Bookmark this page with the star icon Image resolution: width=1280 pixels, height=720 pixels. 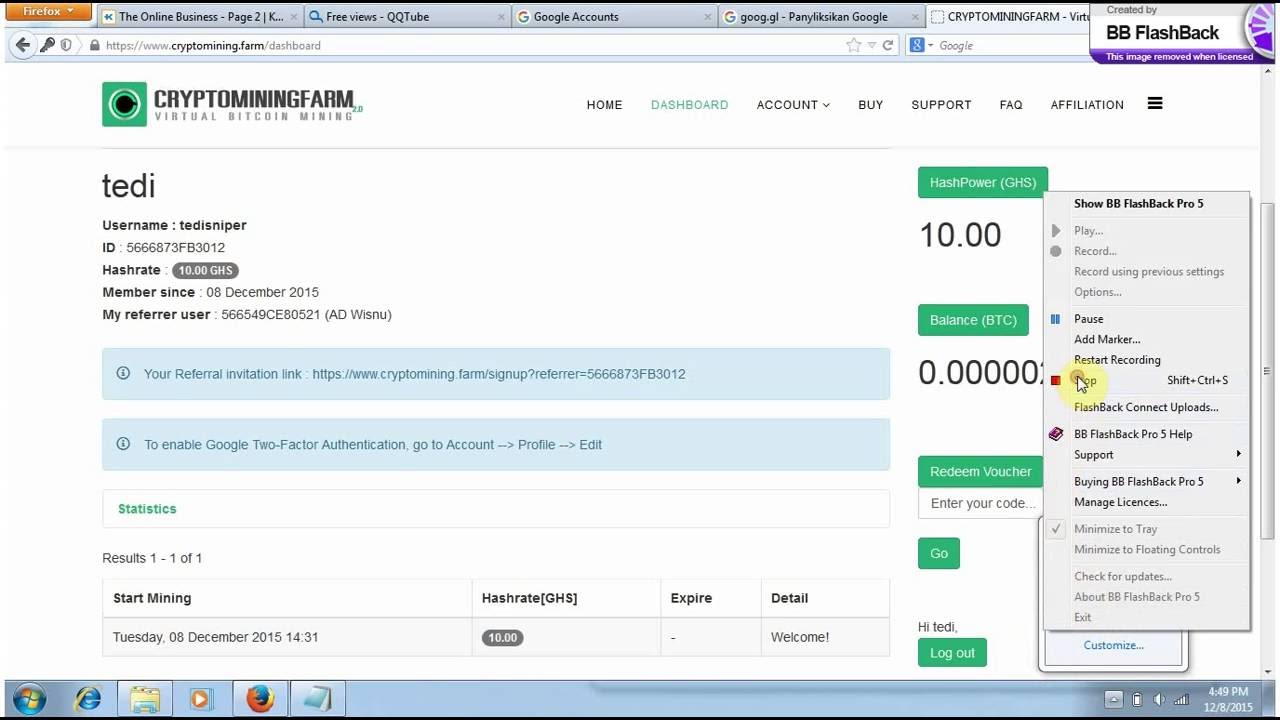[853, 45]
